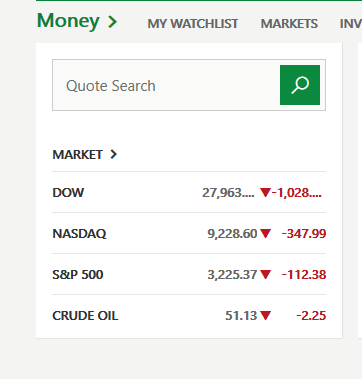The image size is (362, 379).
Task: Open the MARKET heading link
Action: pos(77,155)
